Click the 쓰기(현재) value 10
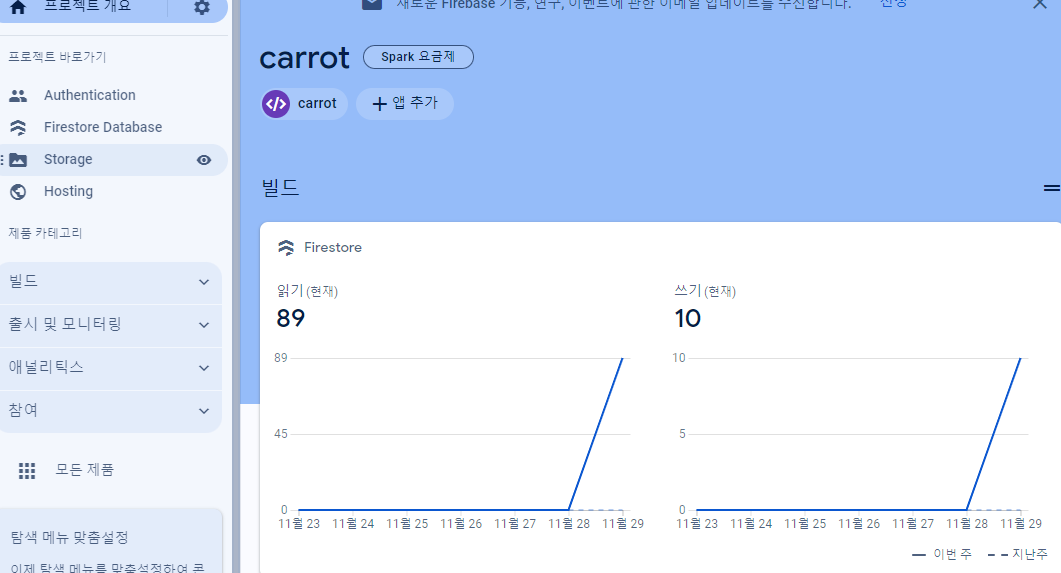Image resolution: width=1061 pixels, height=573 pixels. point(687,318)
